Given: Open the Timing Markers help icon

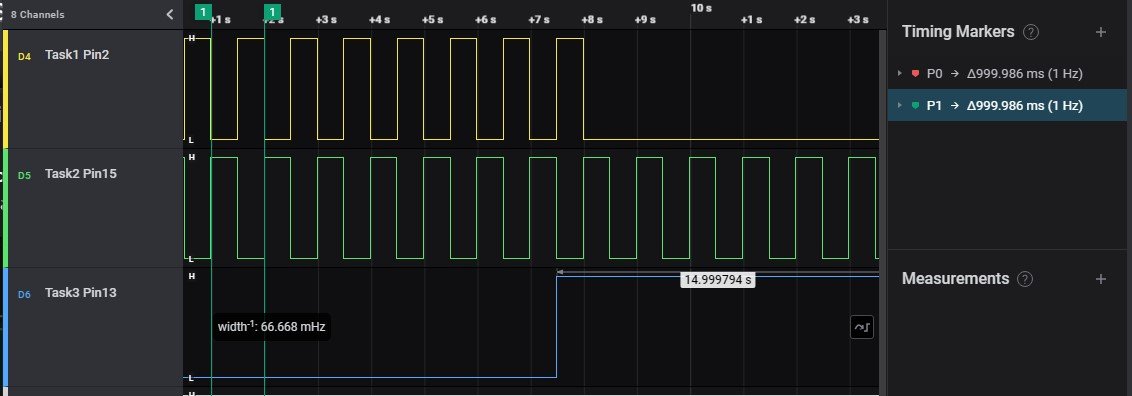Looking at the screenshot, I should click(1031, 32).
